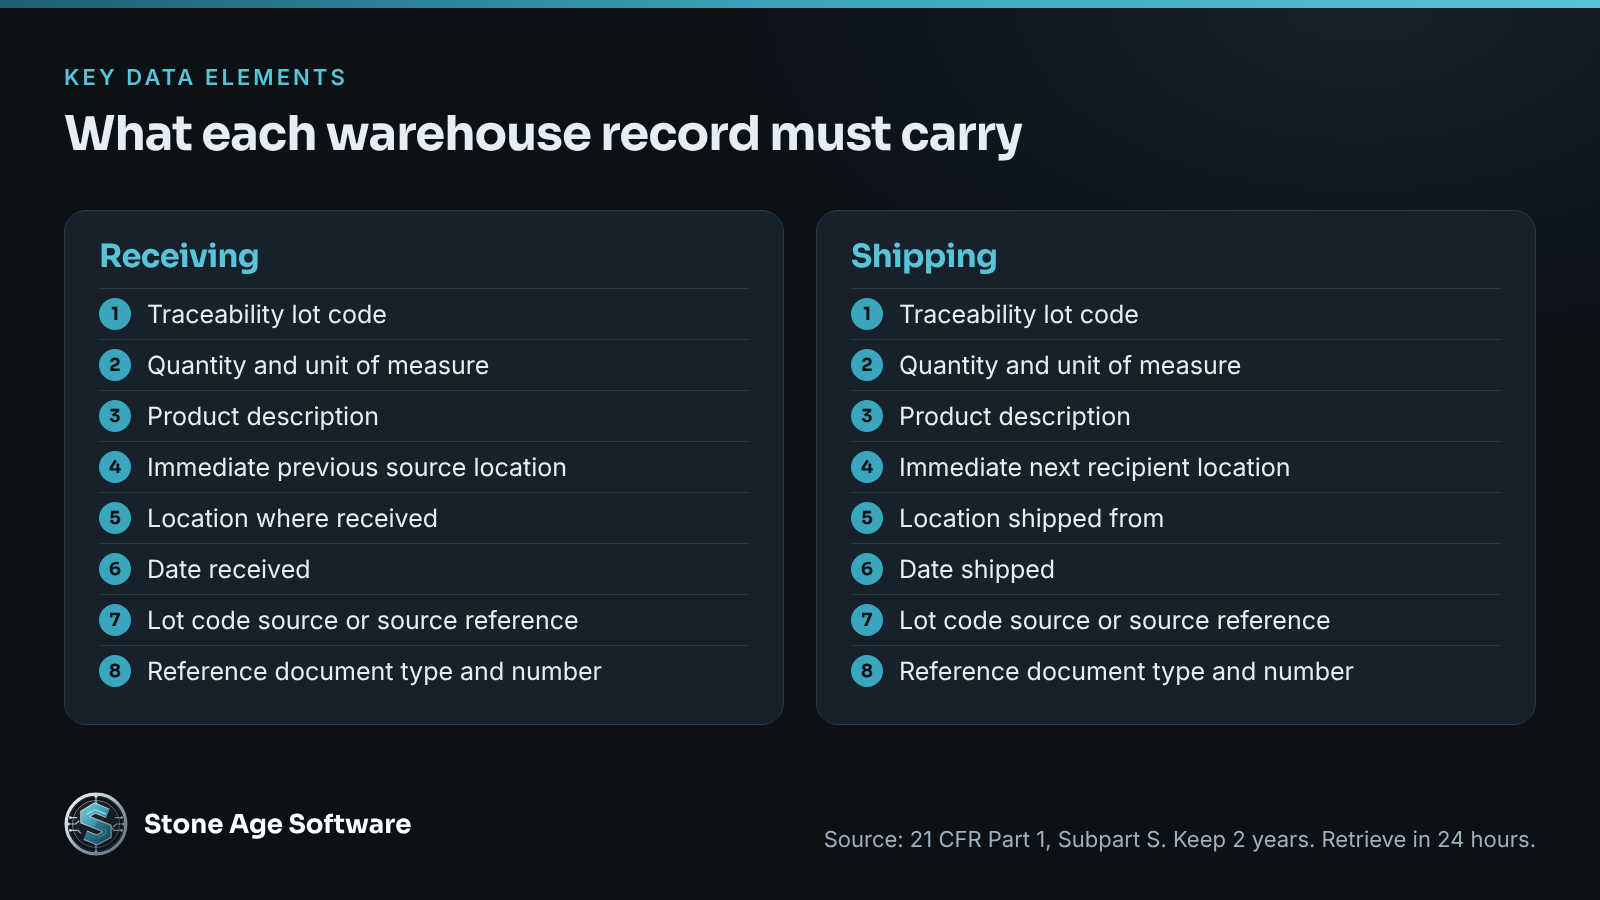Select badge 4 beside 'Immediate next recipient location'
Screen dimensions: 1600x900
click(x=867, y=467)
